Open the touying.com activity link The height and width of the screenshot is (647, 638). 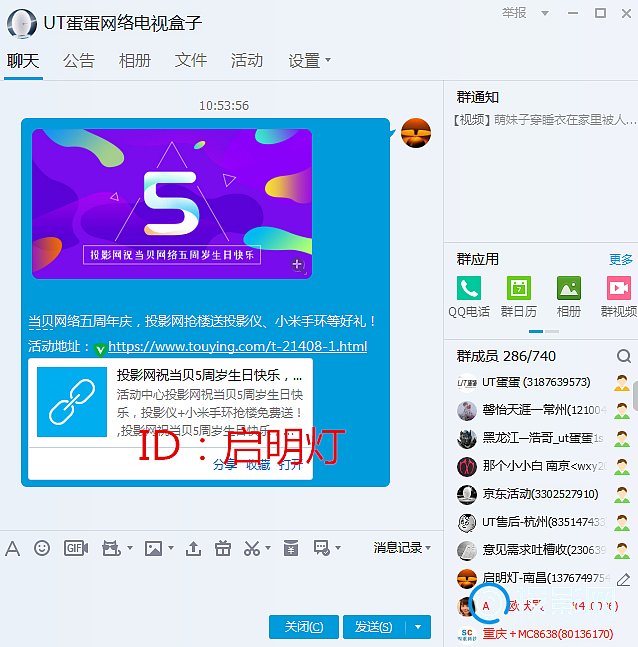[x=237, y=346]
